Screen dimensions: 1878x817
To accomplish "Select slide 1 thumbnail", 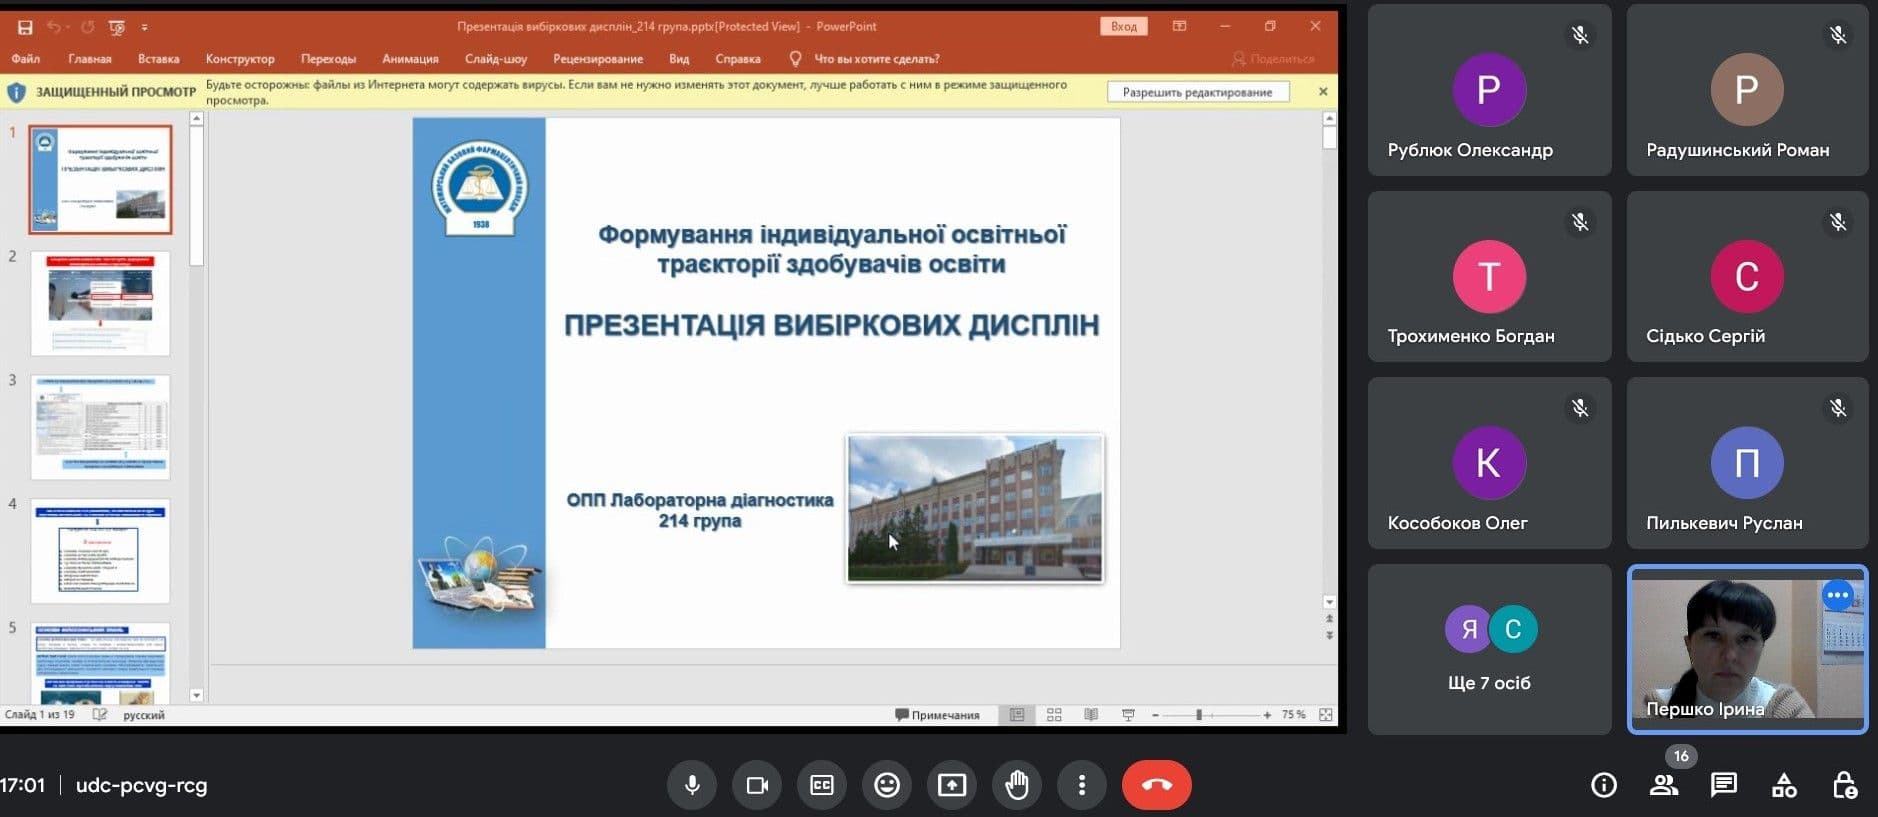I will [x=100, y=180].
